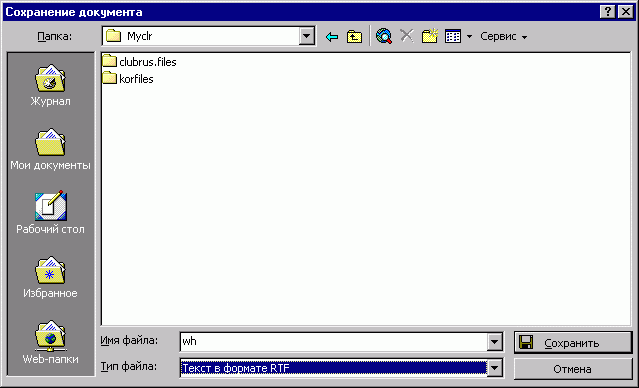Click the Сохранить button

[x=573, y=343]
